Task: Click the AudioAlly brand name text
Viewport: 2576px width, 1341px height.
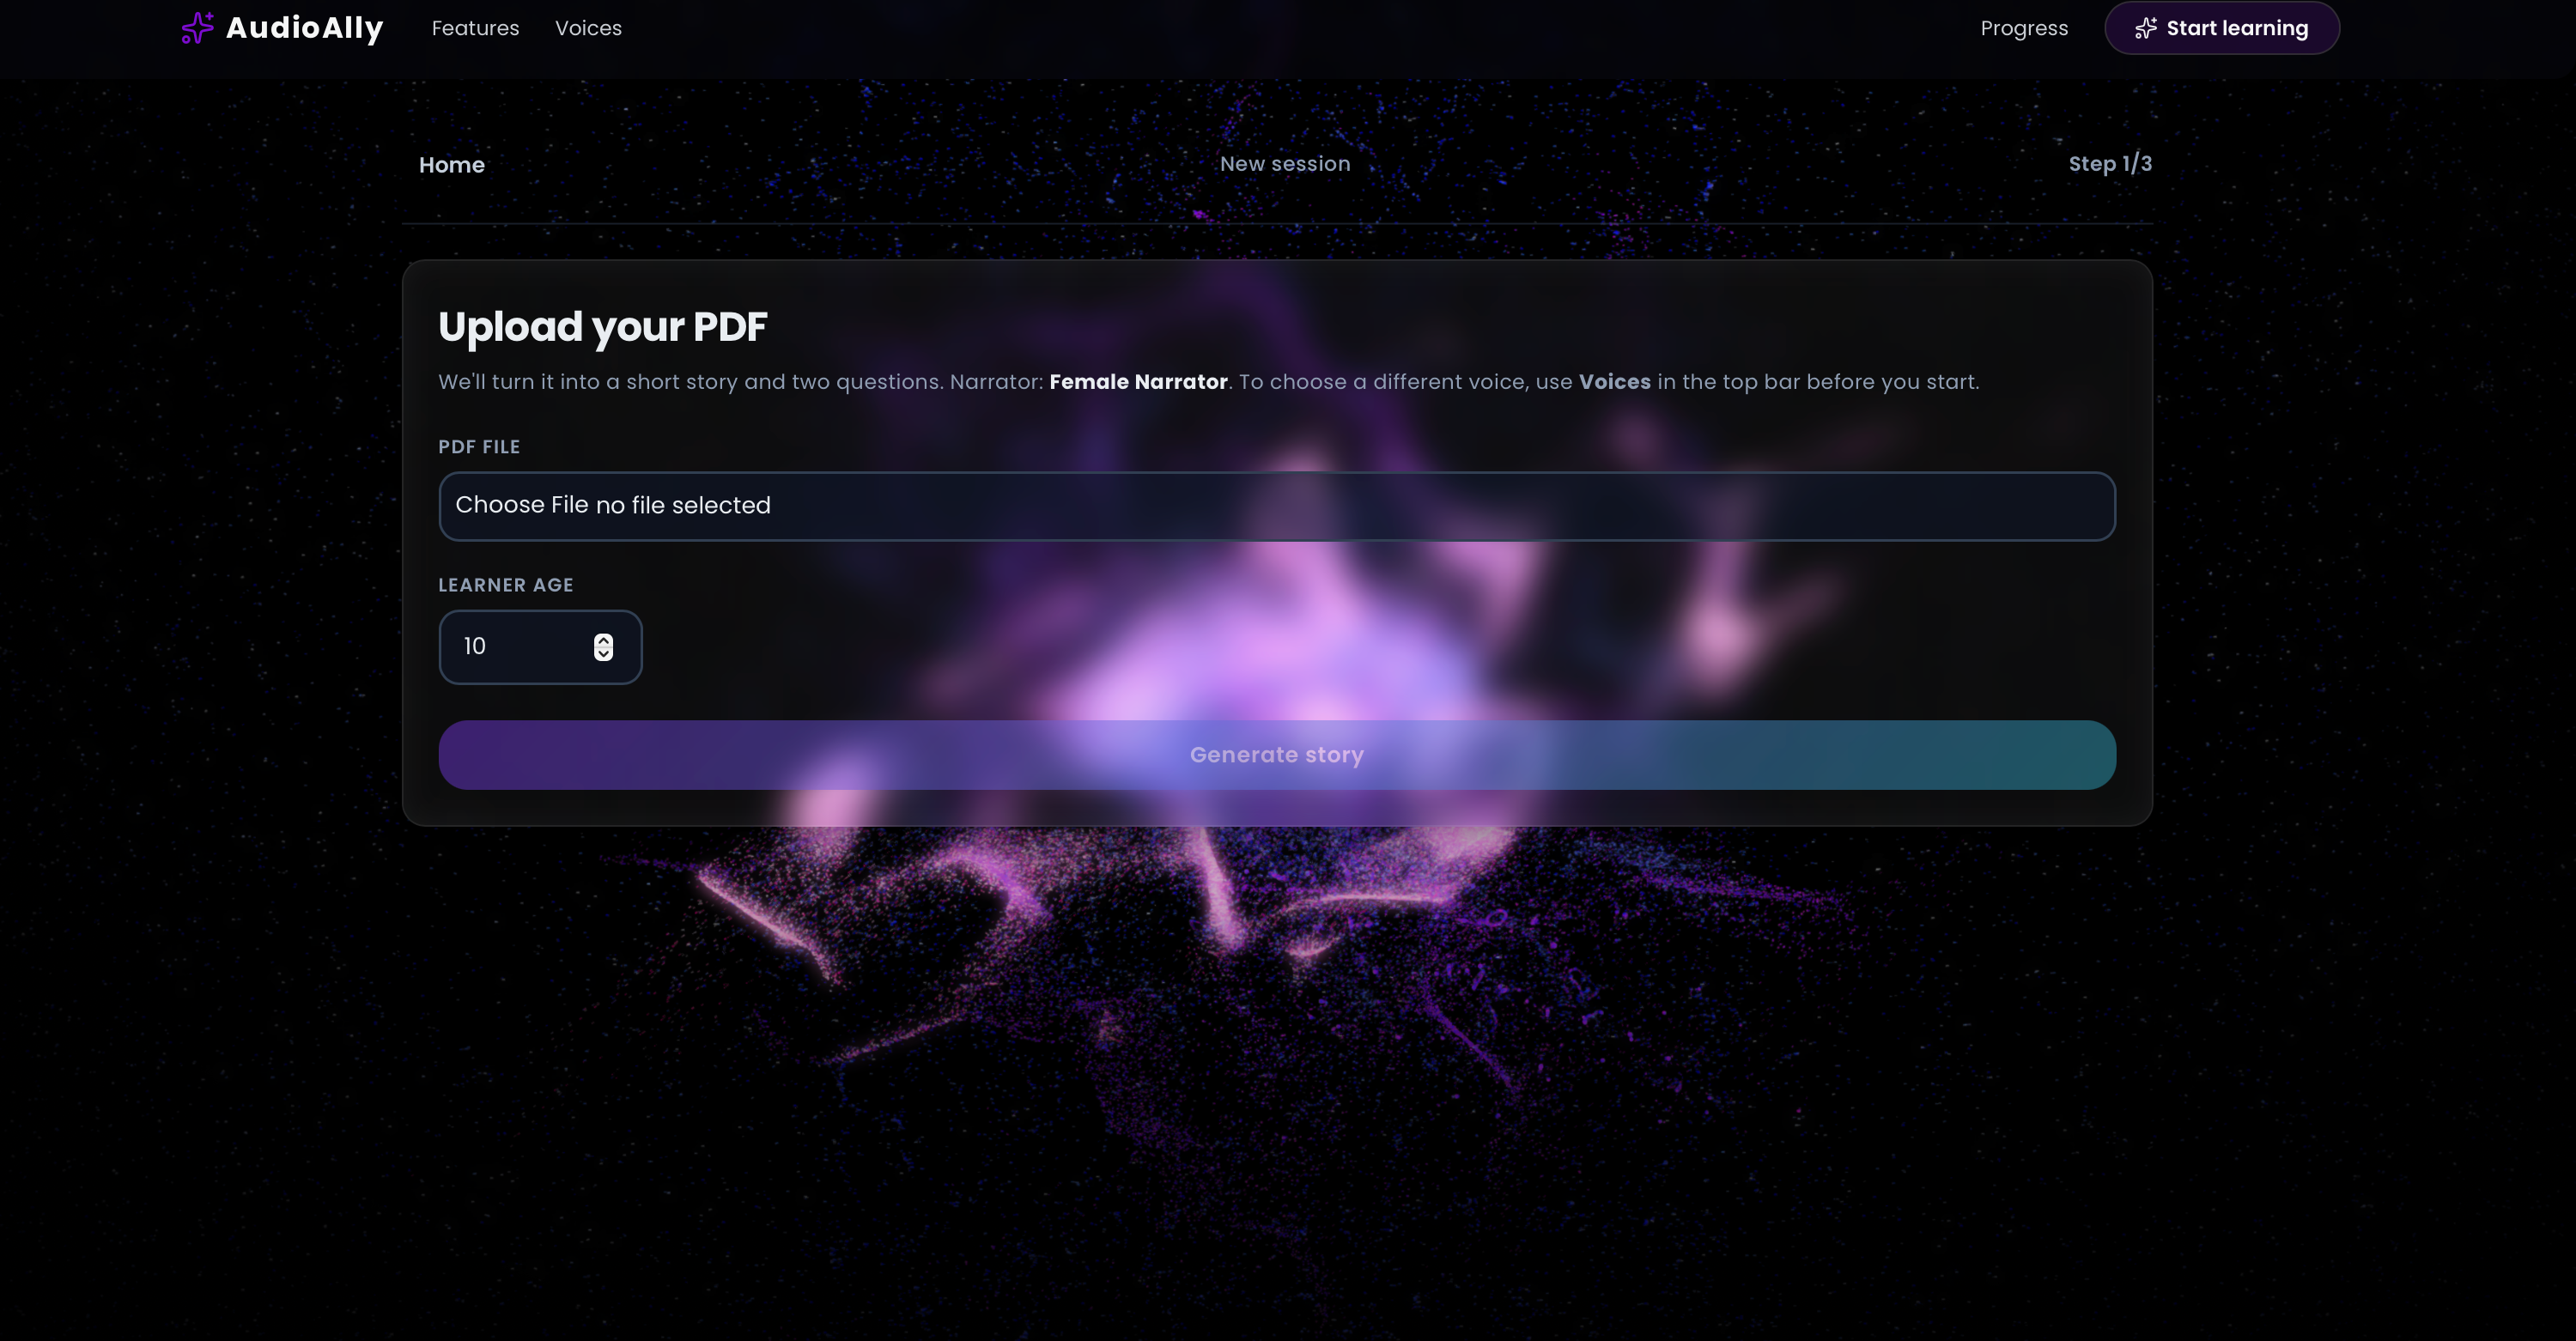Action: pyautogui.click(x=304, y=28)
